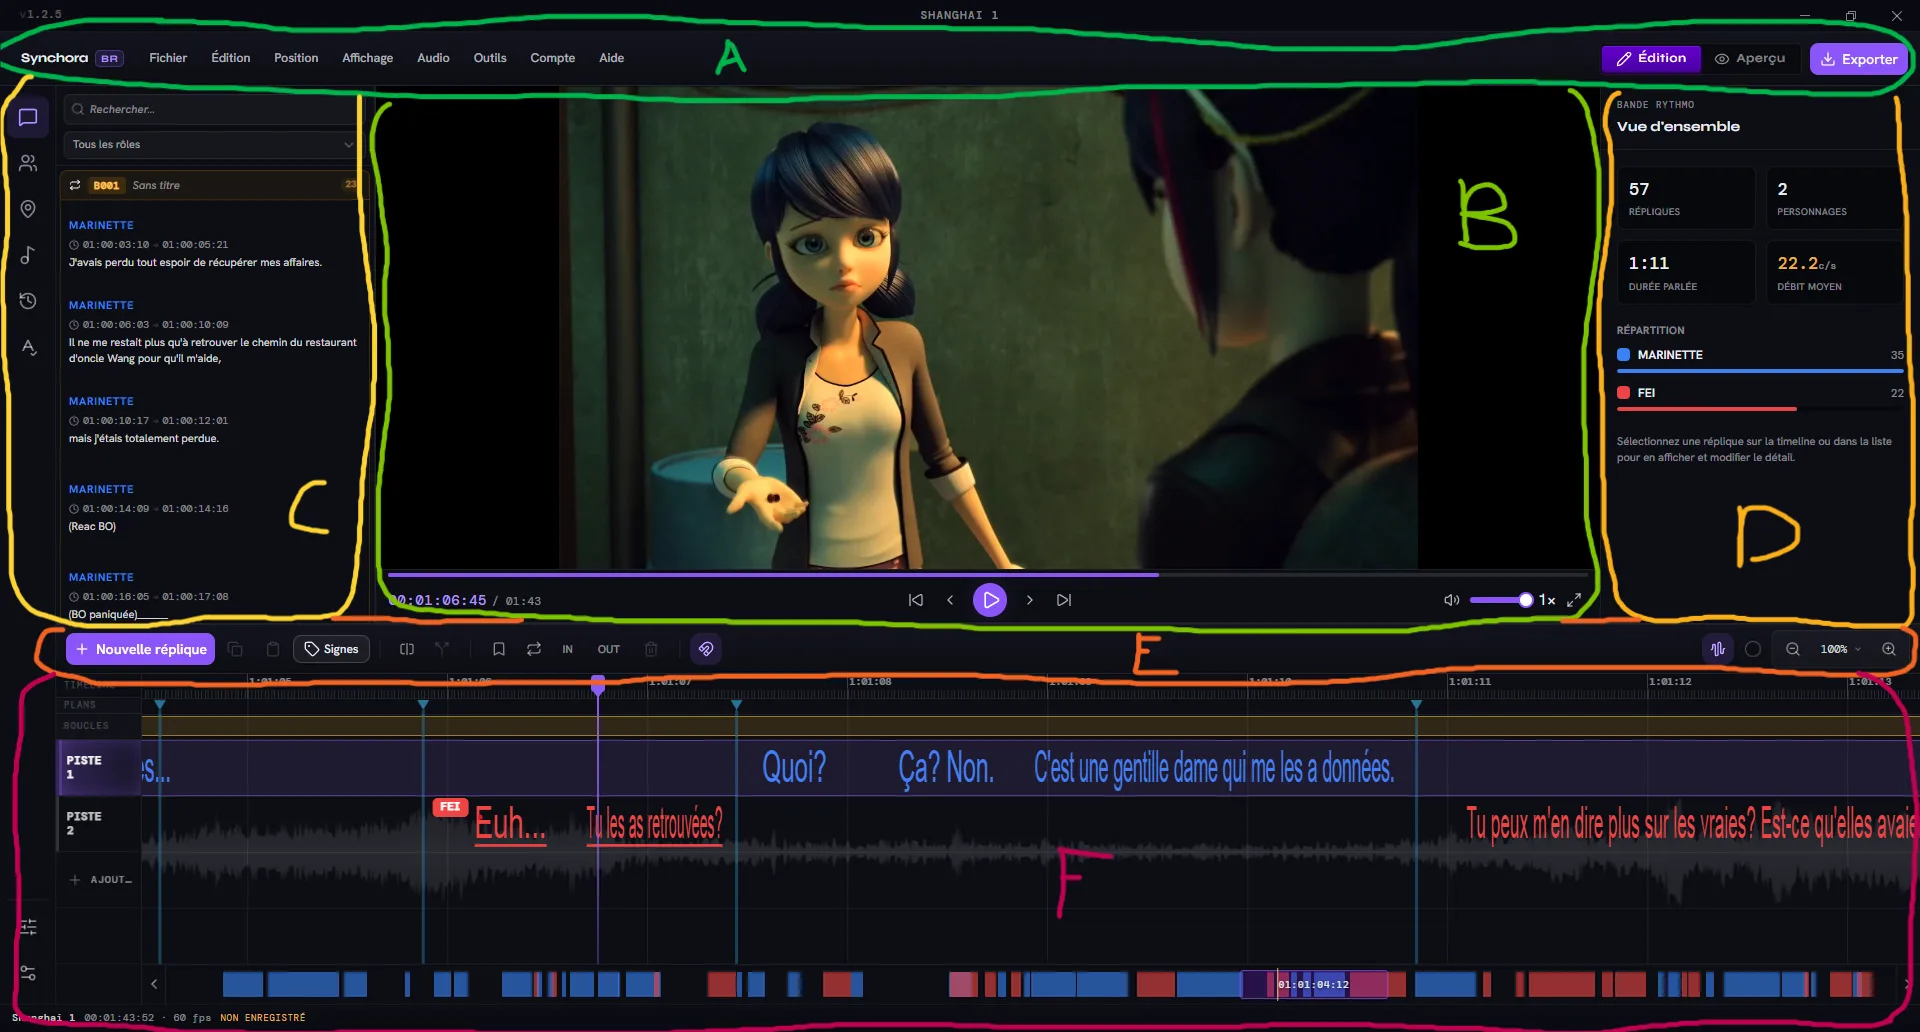Screen dimensions: 1920x1032
Task: Open the Fichier menu
Action: click(168, 58)
